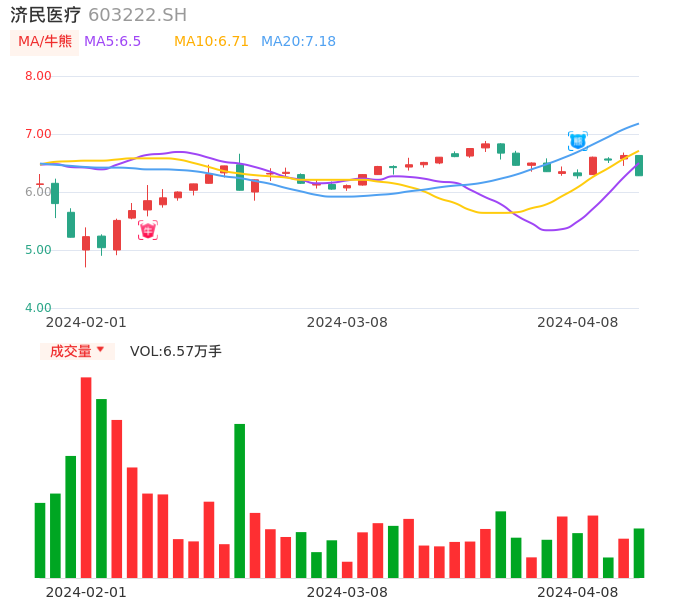Screen dimensions: 686x606
Task: Click the 603222.SH ticker code
Action: 137,15
